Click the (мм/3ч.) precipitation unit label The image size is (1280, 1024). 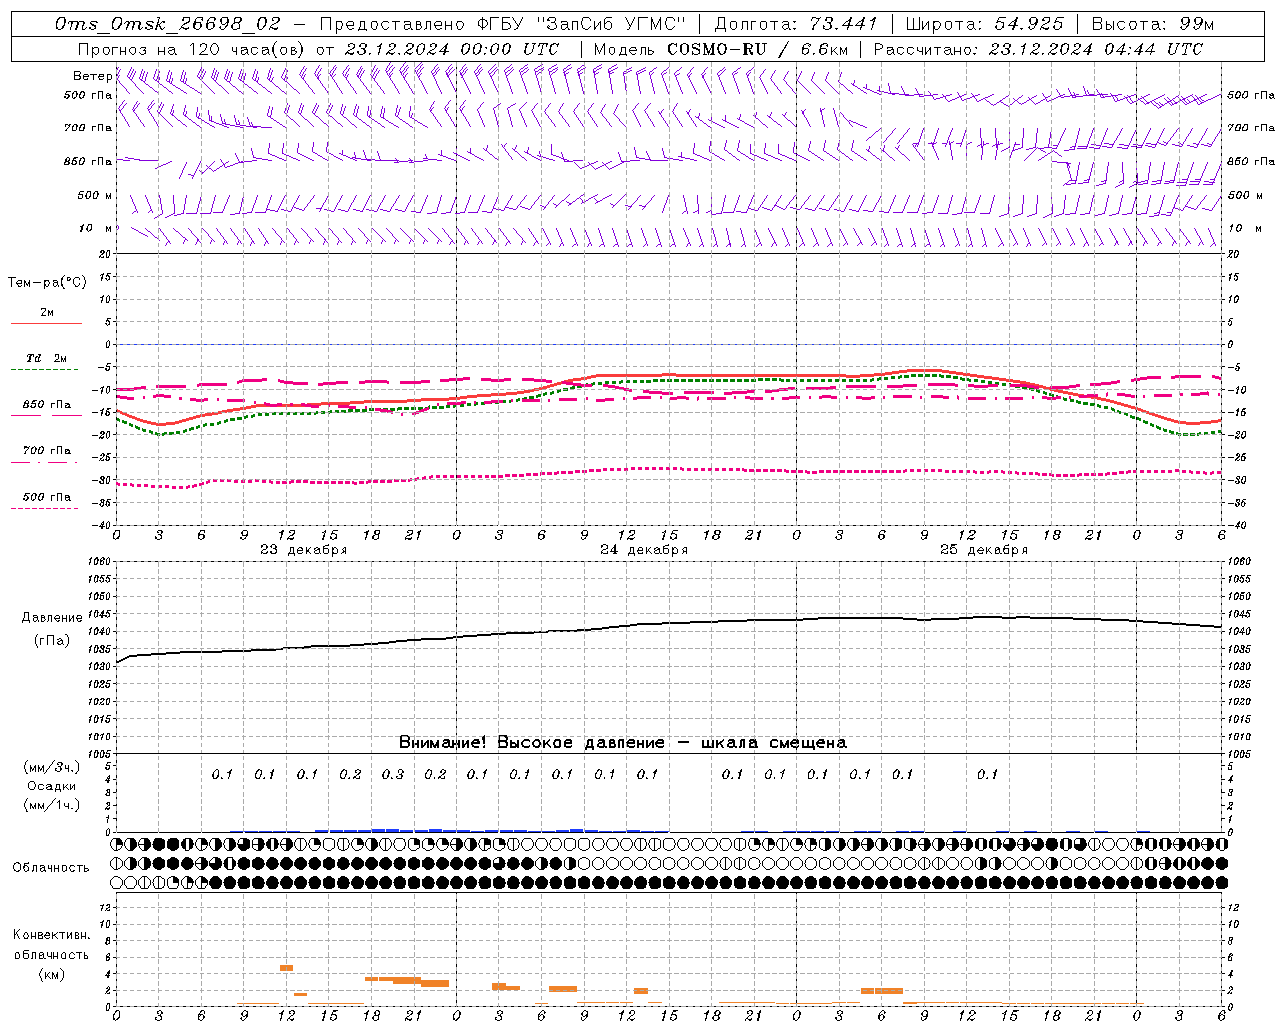click(52, 767)
